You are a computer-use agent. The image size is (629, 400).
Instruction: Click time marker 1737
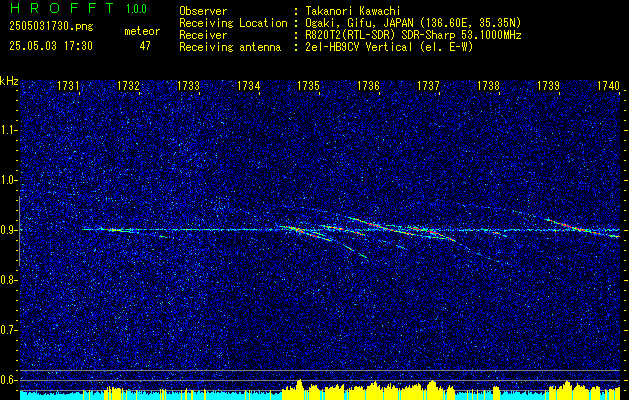pyautogui.click(x=428, y=85)
